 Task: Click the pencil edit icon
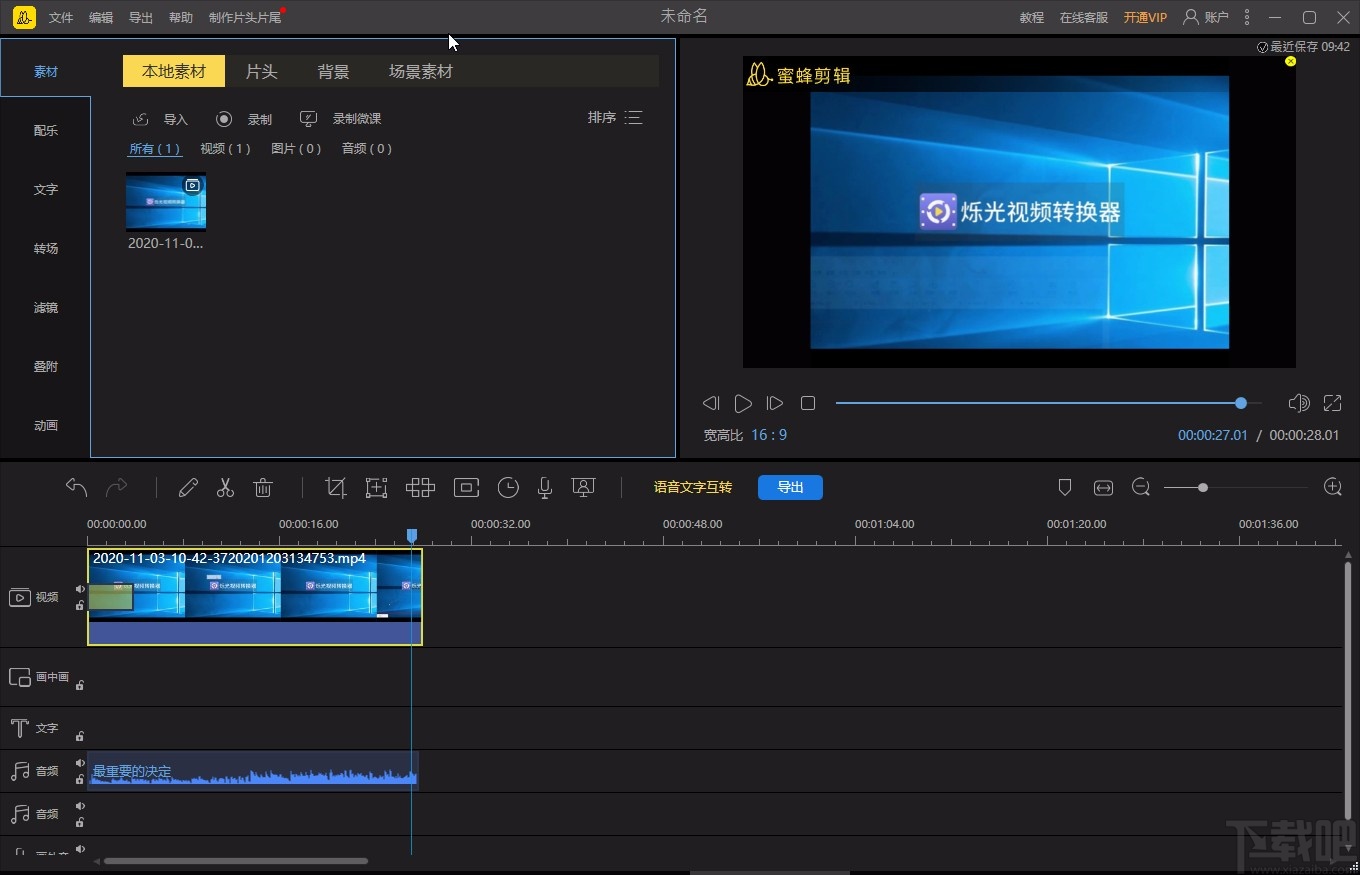(x=188, y=487)
